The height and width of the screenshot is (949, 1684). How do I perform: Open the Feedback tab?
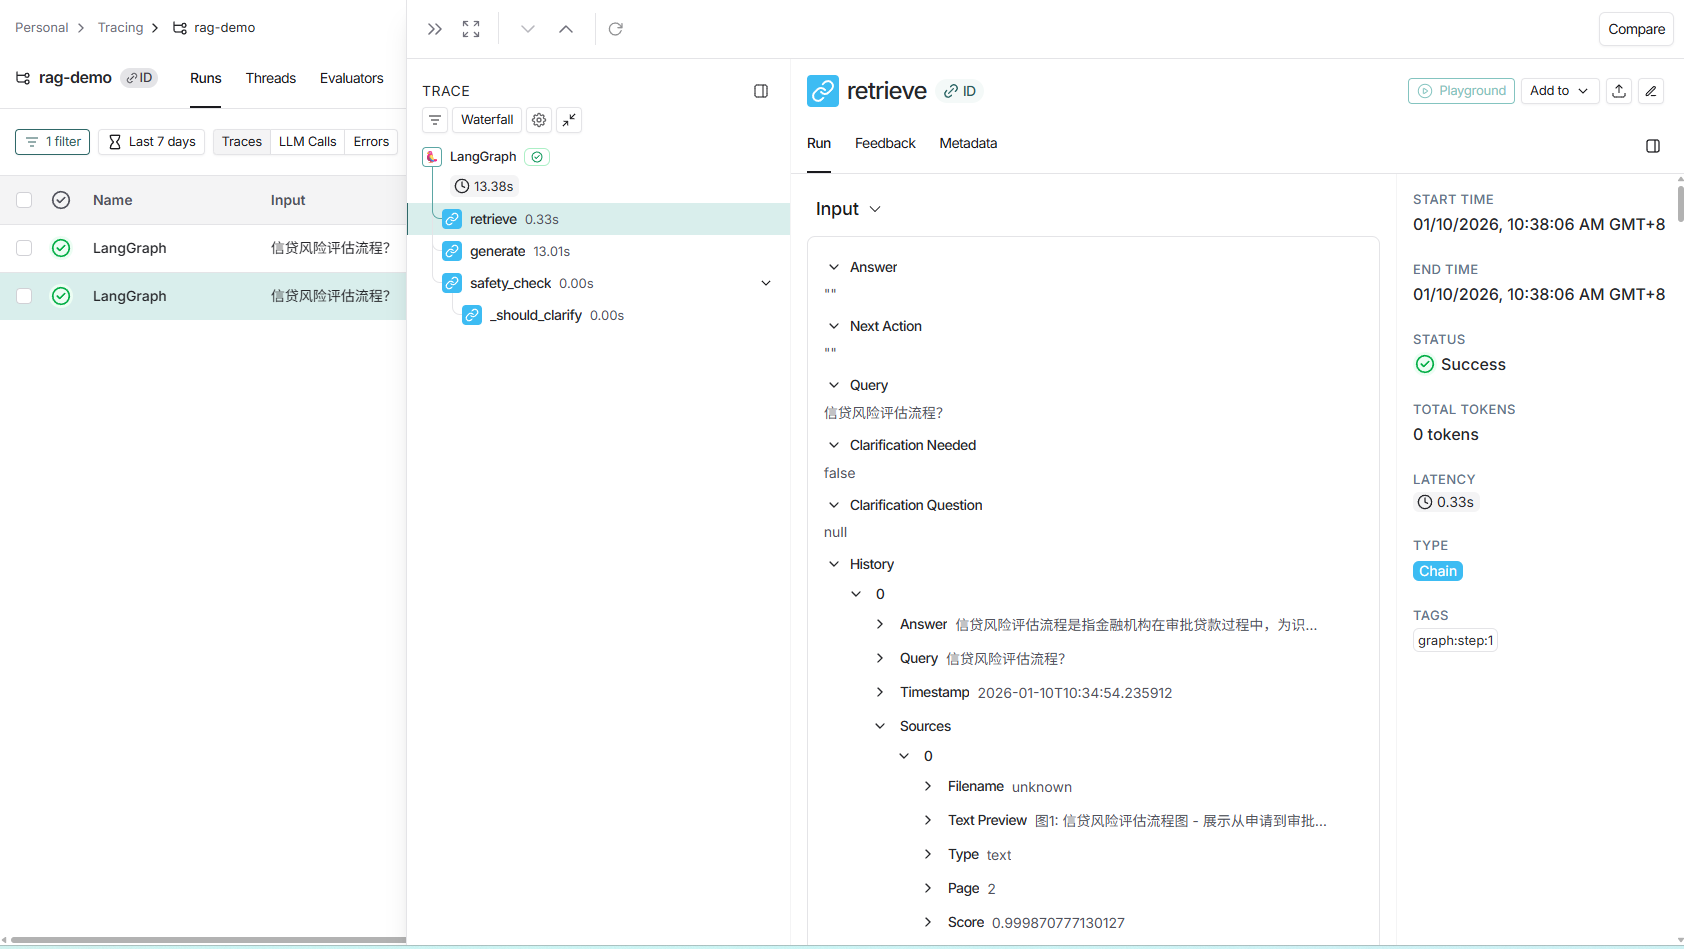(x=885, y=143)
